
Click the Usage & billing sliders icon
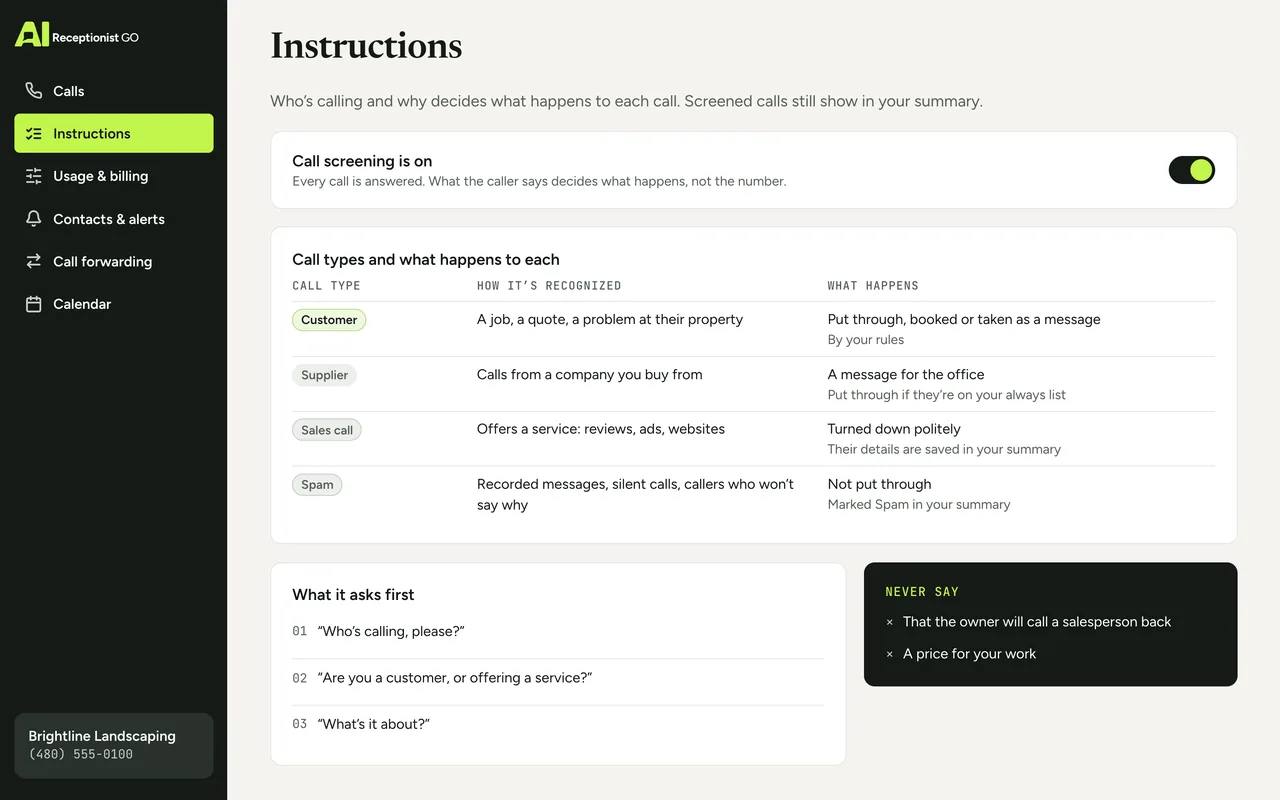point(34,176)
